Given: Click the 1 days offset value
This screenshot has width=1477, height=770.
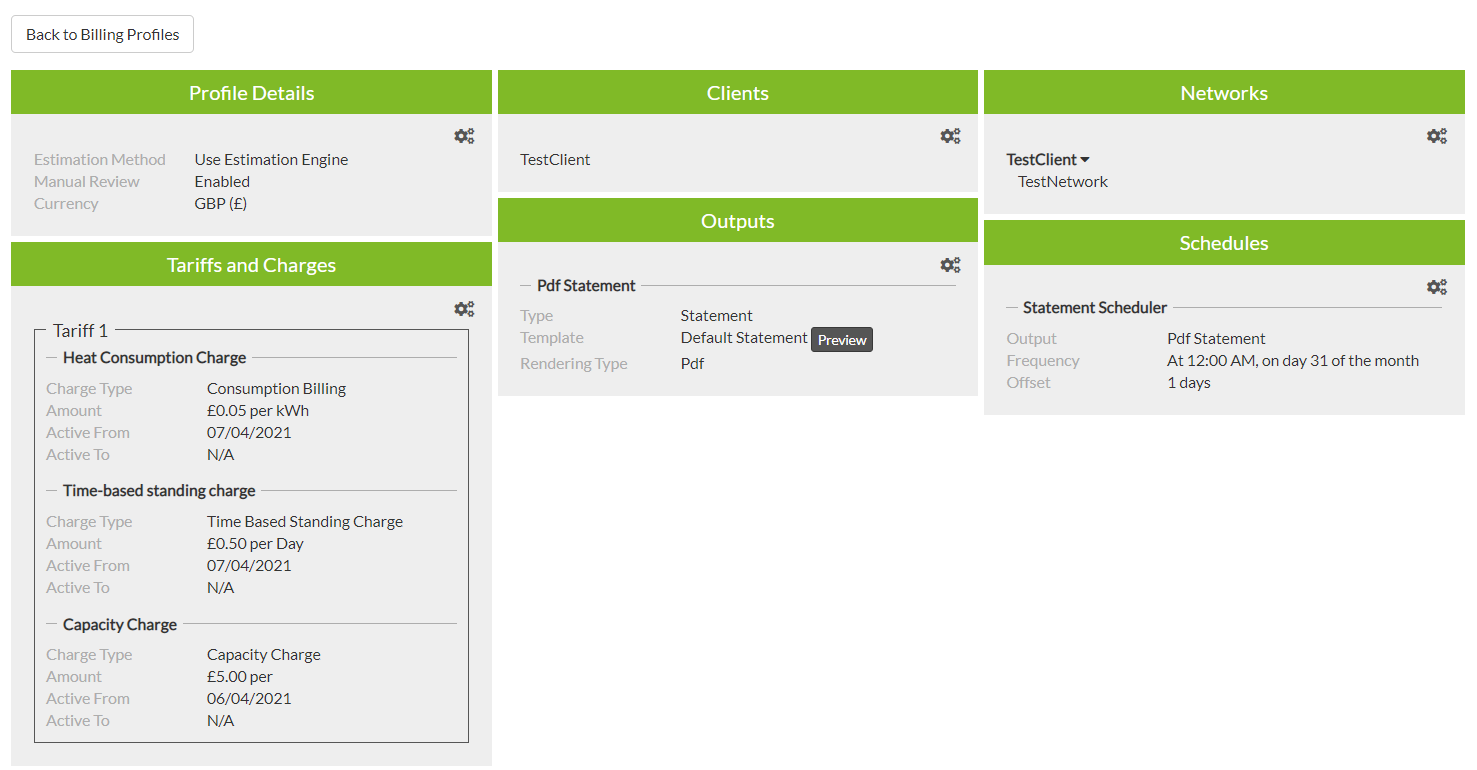Looking at the screenshot, I should click(1189, 382).
